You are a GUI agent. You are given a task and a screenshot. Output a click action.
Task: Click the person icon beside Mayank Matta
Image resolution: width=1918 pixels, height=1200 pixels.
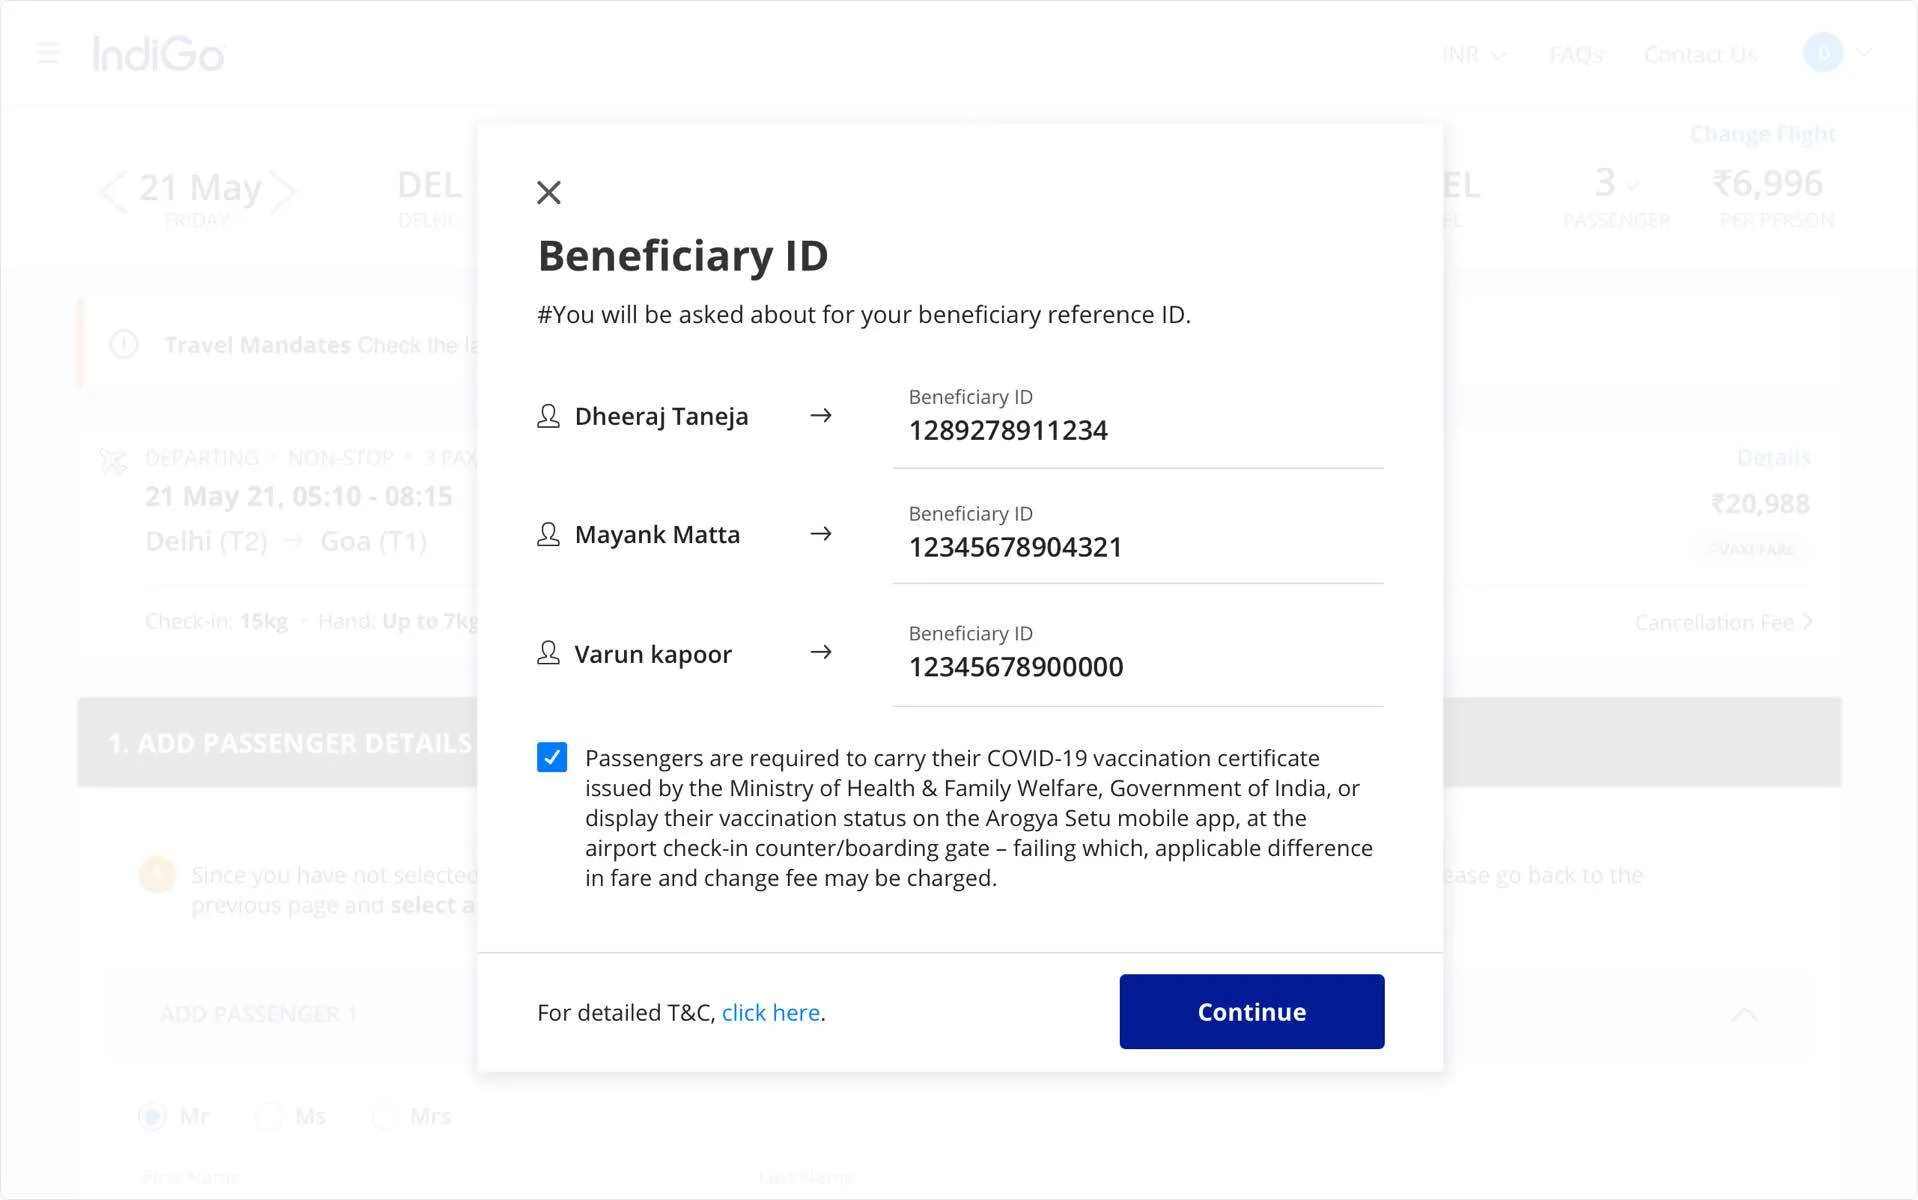pos(548,534)
